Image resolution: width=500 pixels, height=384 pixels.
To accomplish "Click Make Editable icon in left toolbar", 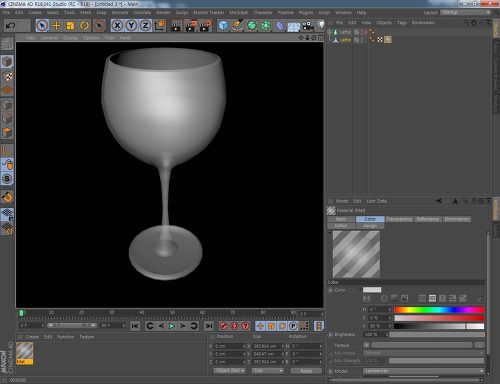I will pyautogui.click(x=7, y=44).
